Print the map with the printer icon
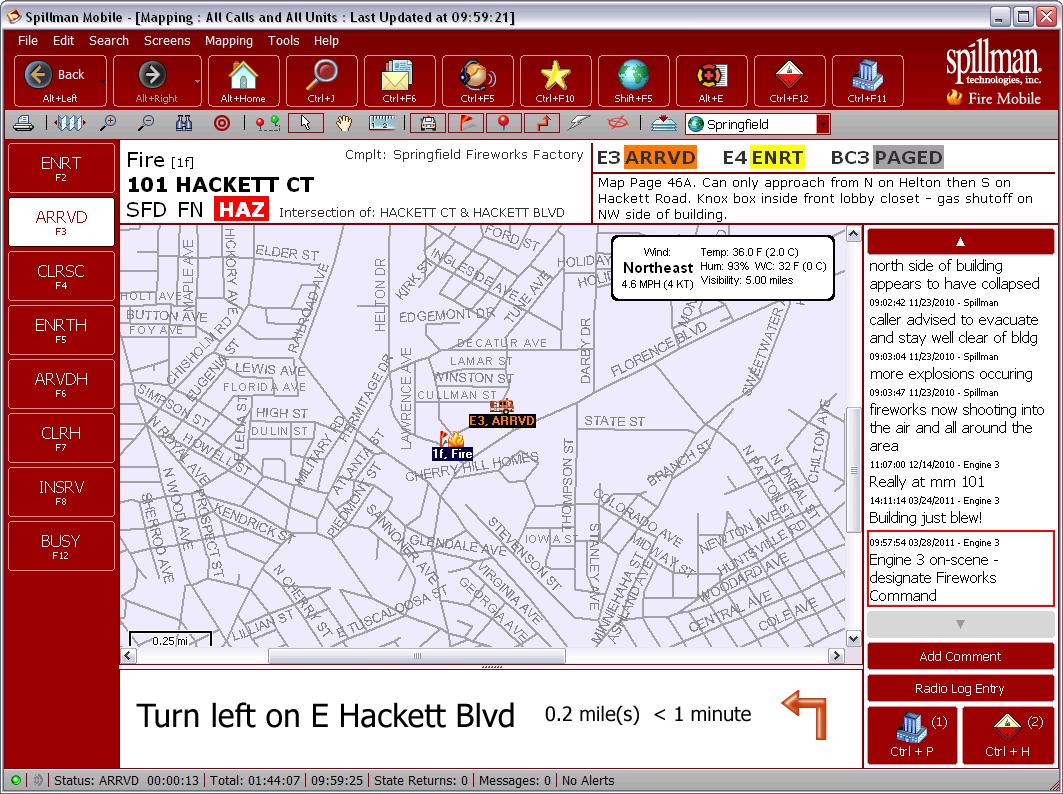The image size is (1063, 794). coord(24,123)
